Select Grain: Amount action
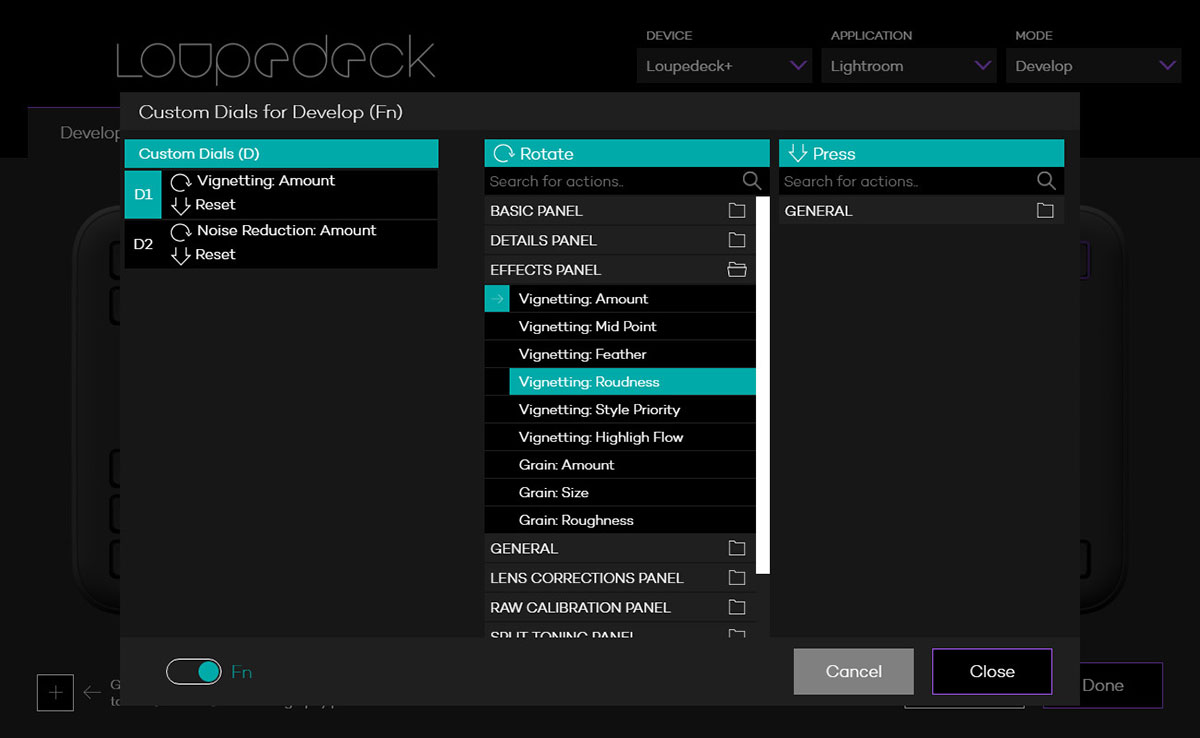The image size is (1200, 738). [x=632, y=465]
